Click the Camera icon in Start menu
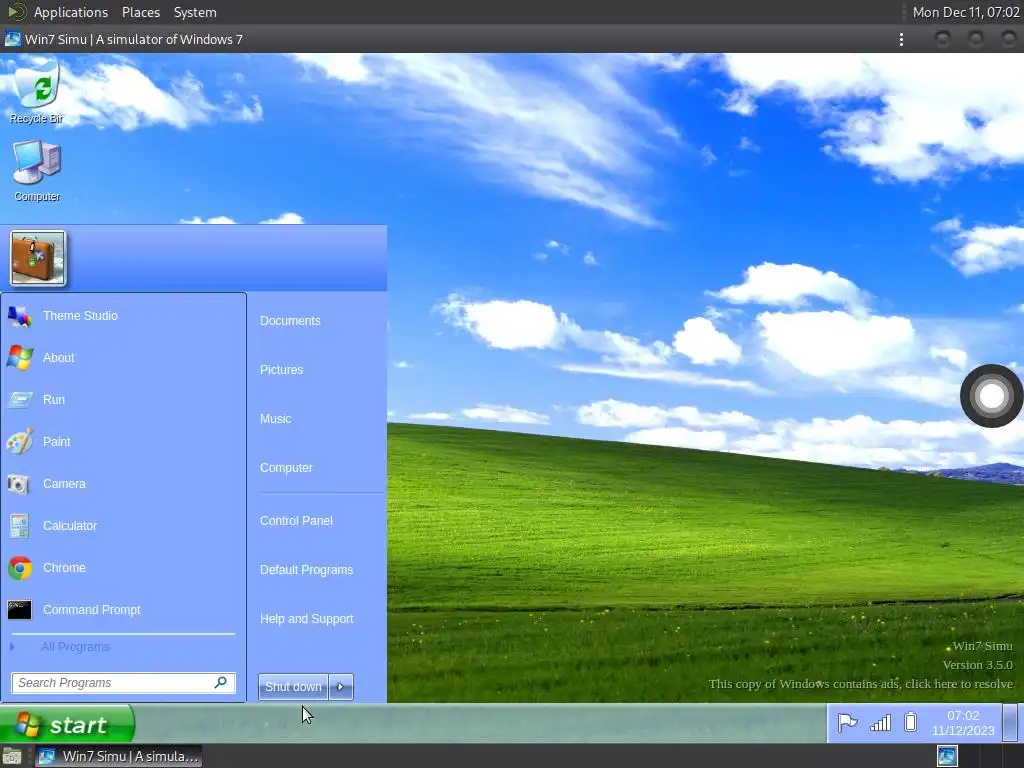The height and width of the screenshot is (768, 1024). tap(19, 484)
